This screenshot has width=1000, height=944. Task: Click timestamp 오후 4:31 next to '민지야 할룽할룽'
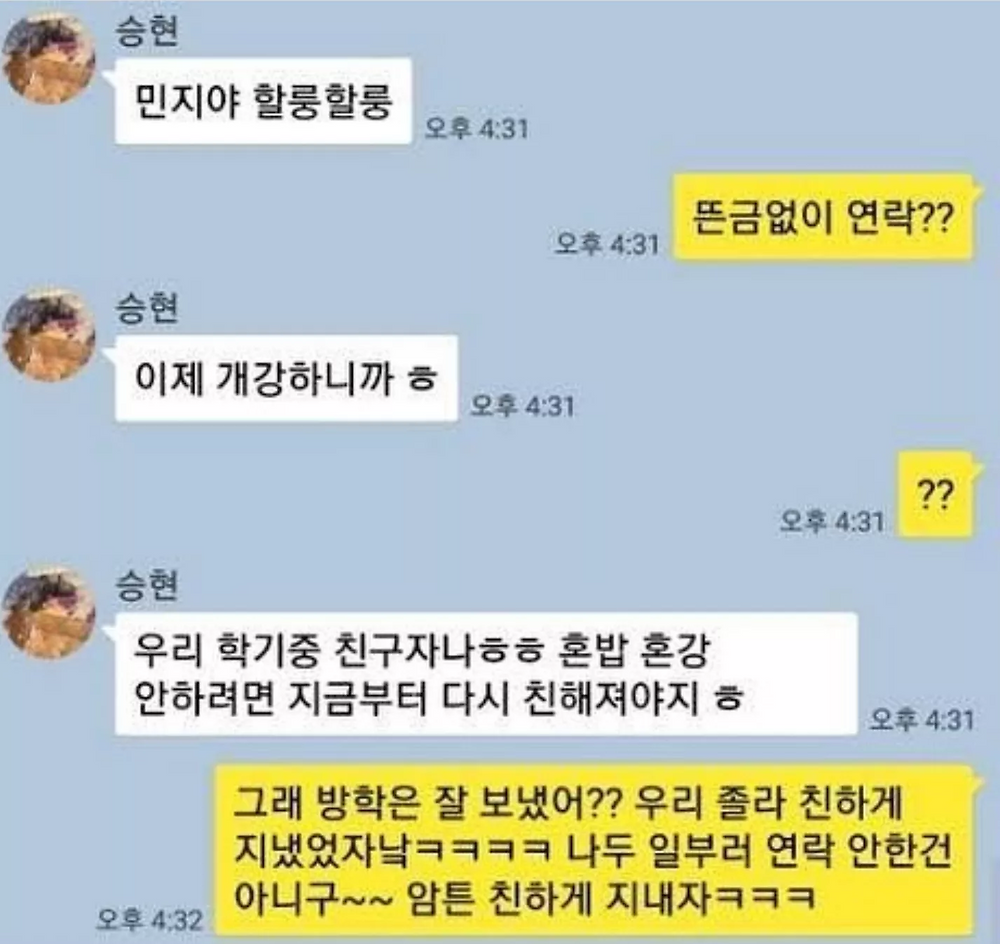coord(476,129)
